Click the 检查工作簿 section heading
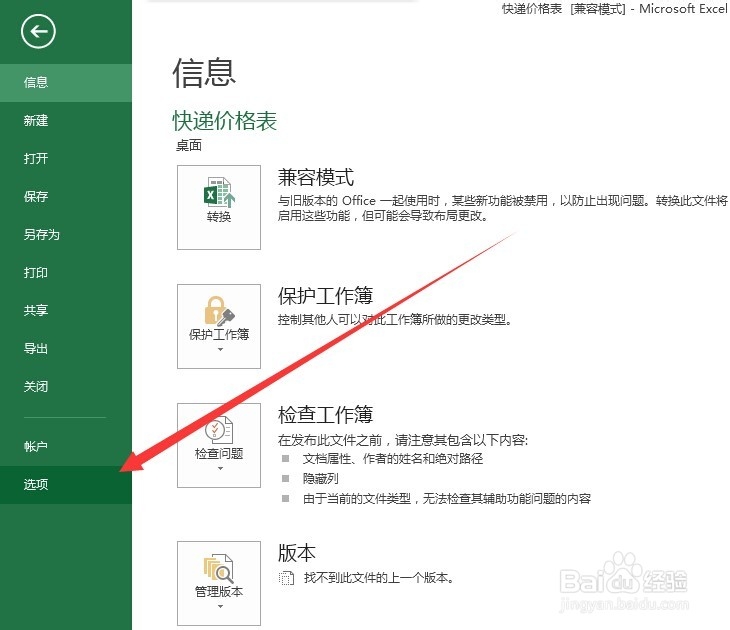Screen dimensions: 730x630 point(325,414)
